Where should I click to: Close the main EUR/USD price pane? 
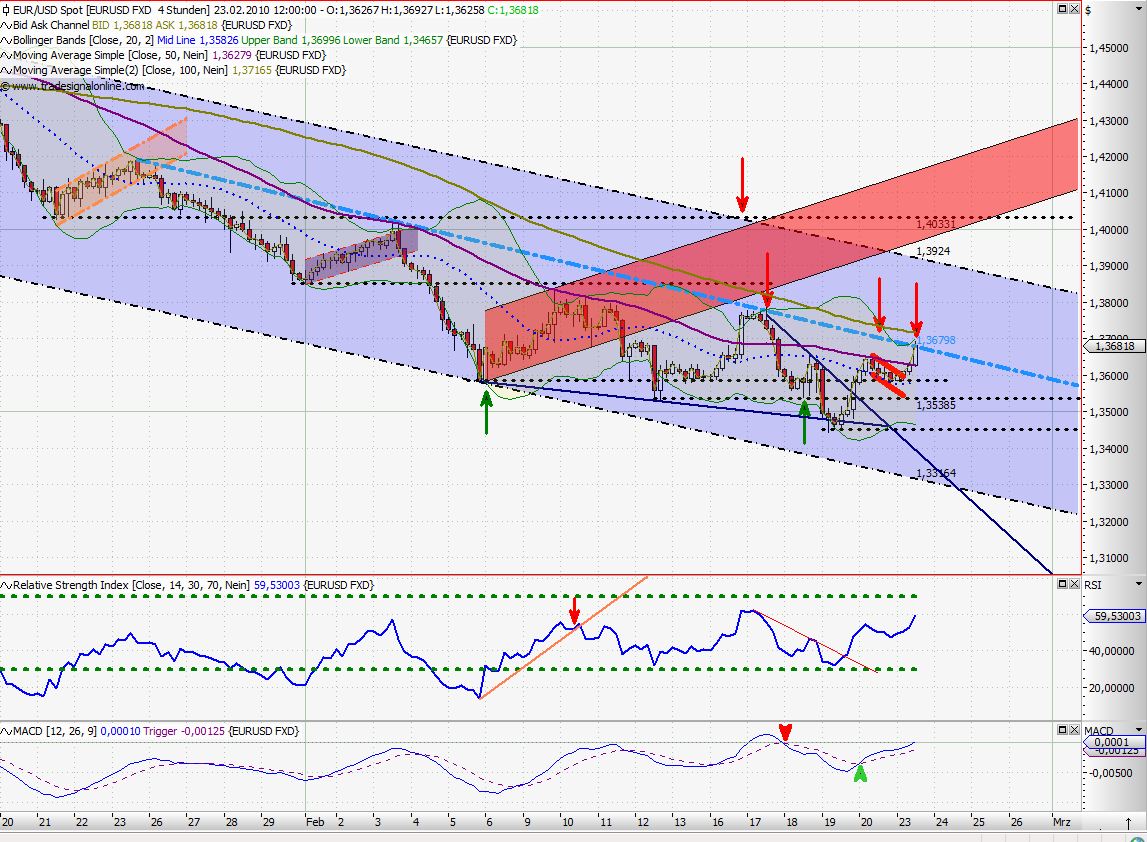pos(1074,9)
